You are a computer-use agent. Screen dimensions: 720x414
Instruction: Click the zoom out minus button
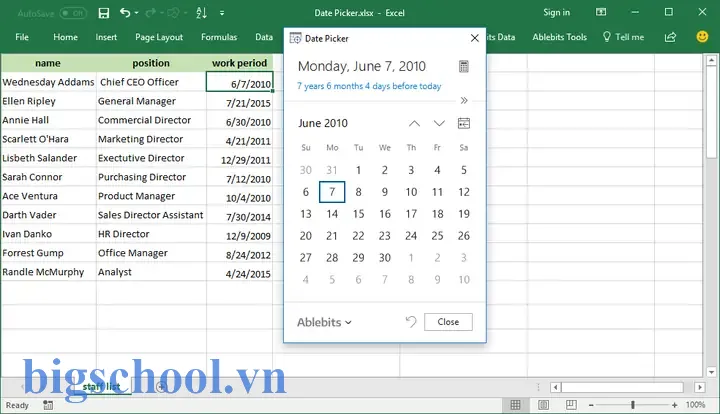point(591,405)
